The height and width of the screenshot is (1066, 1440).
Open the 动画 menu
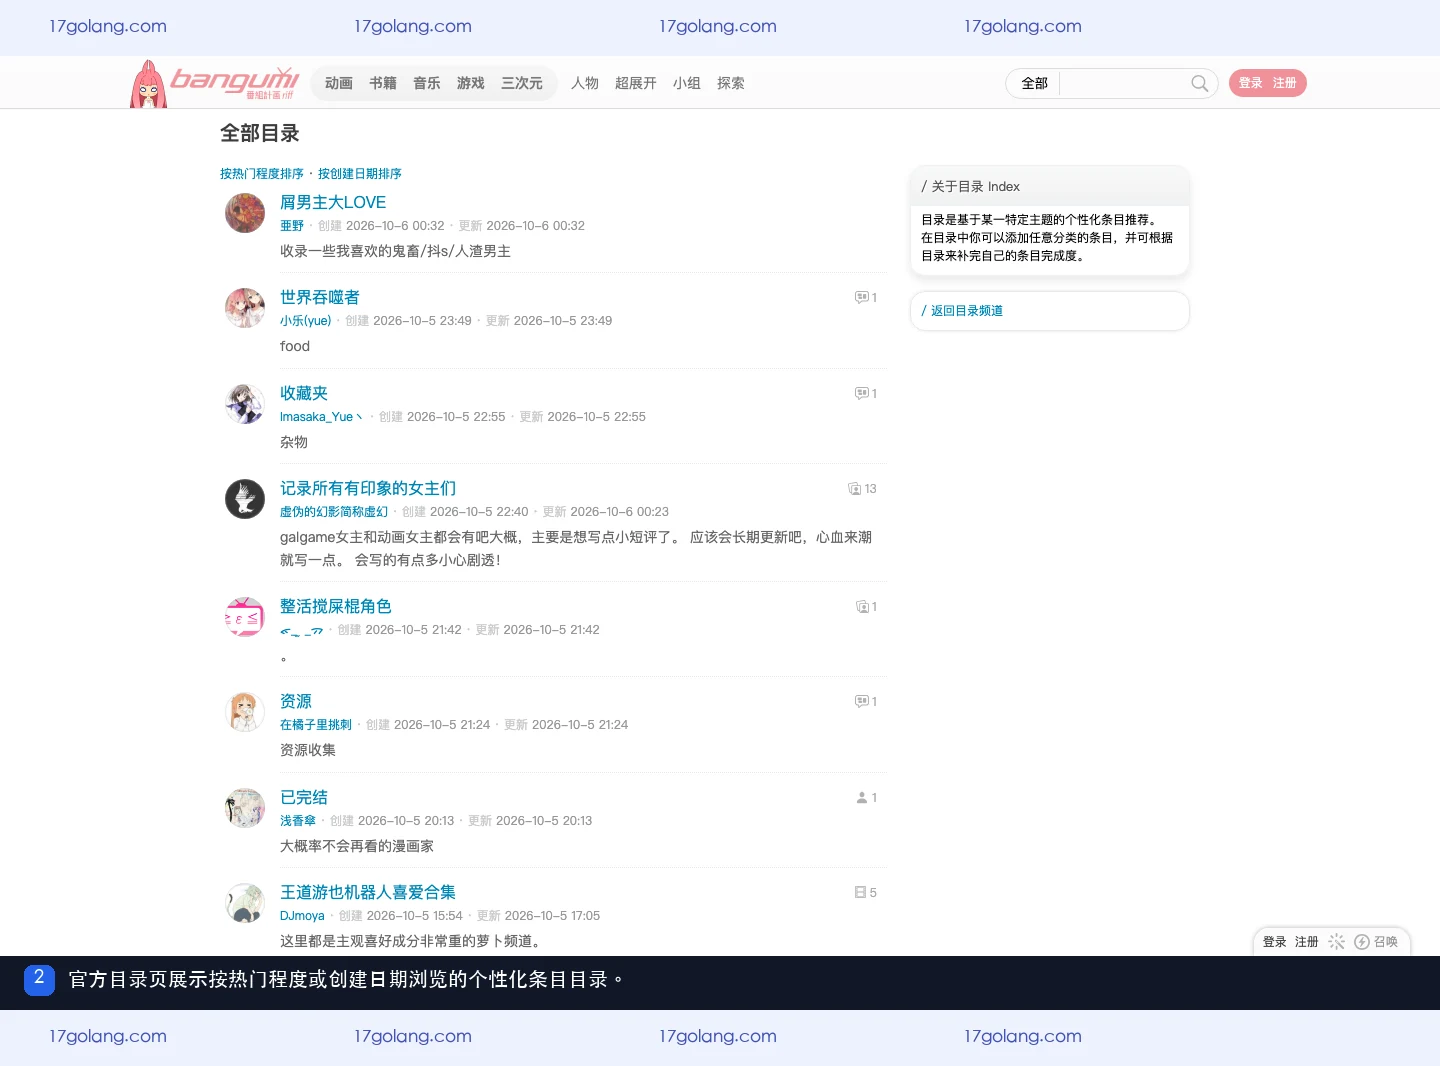click(x=339, y=83)
